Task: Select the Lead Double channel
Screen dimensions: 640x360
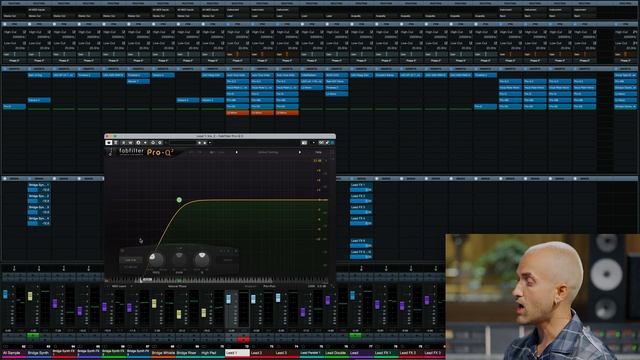Action: [x=336, y=353]
